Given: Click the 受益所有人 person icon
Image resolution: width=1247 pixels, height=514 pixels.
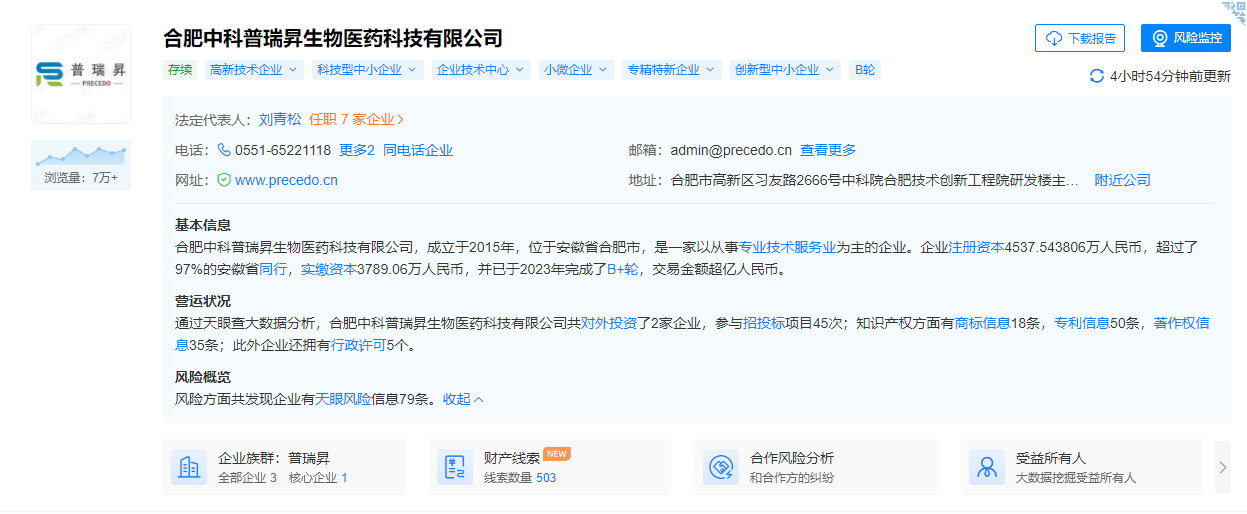Looking at the screenshot, I should pyautogui.click(x=987, y=467).
